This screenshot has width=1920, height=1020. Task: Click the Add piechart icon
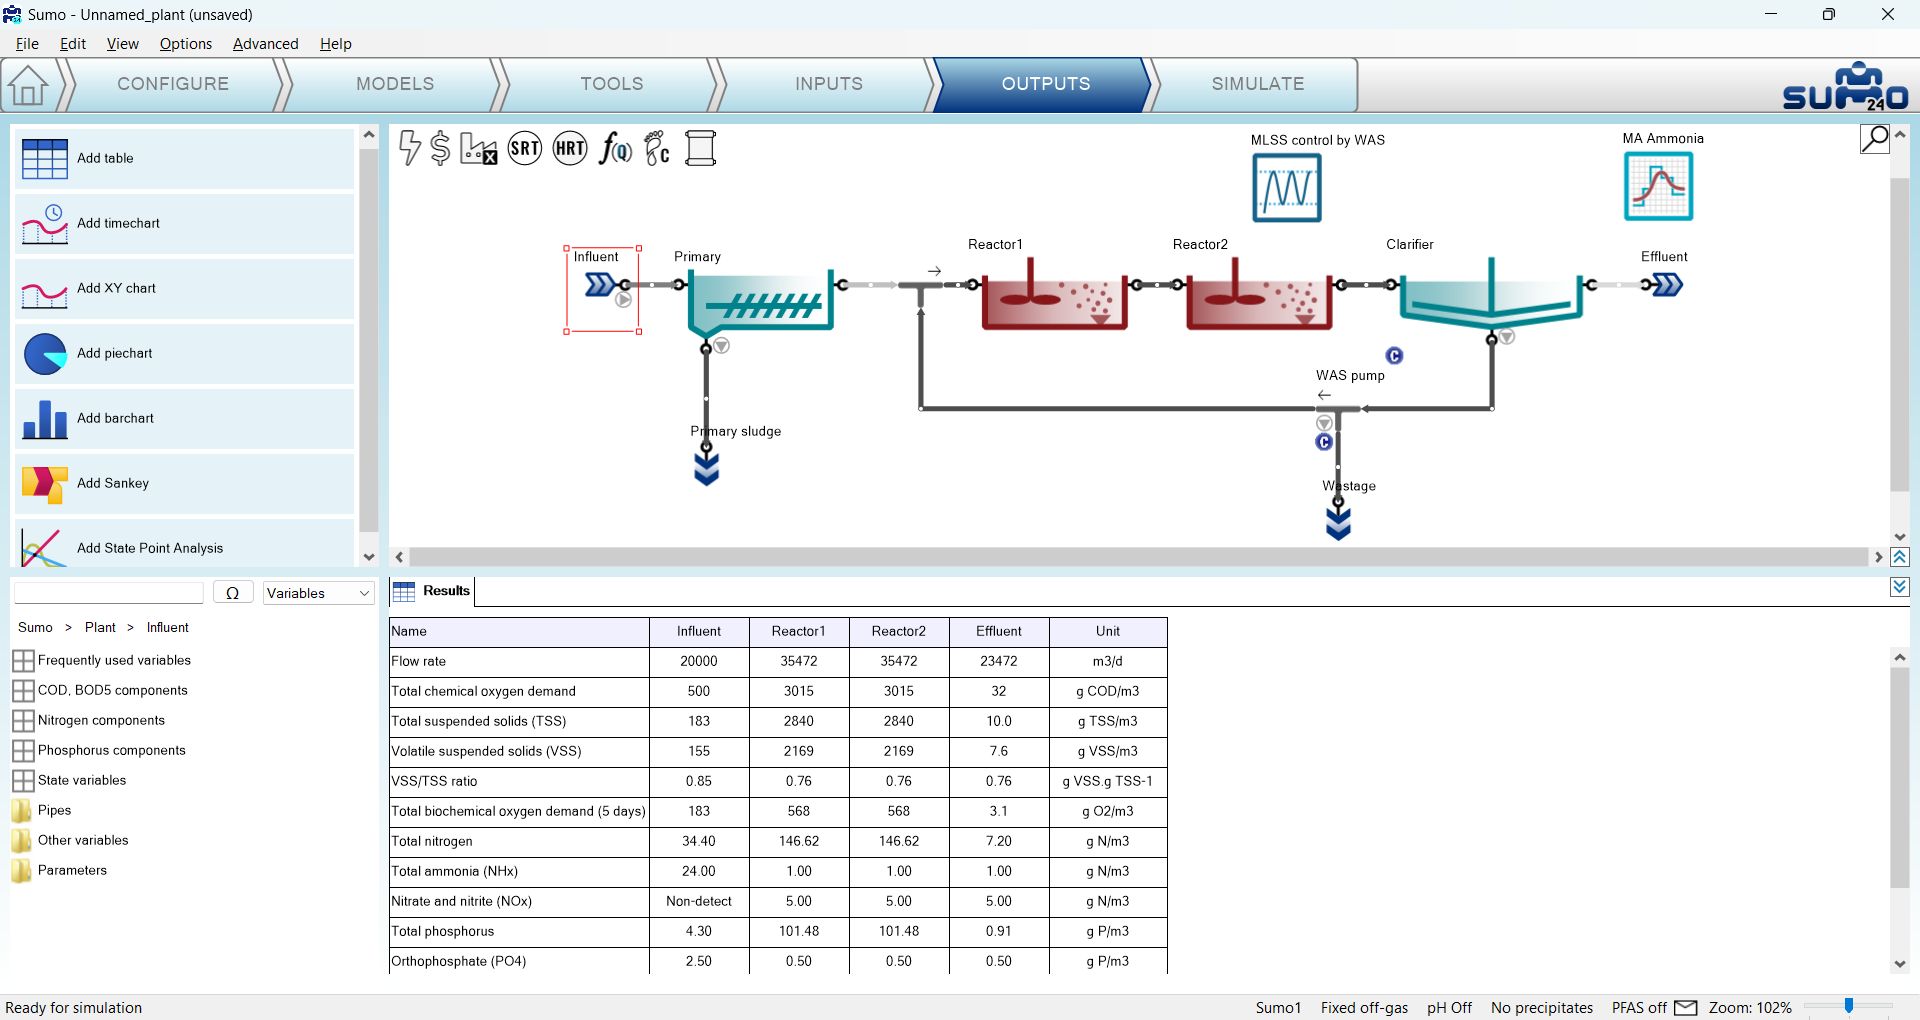point(45,354)
